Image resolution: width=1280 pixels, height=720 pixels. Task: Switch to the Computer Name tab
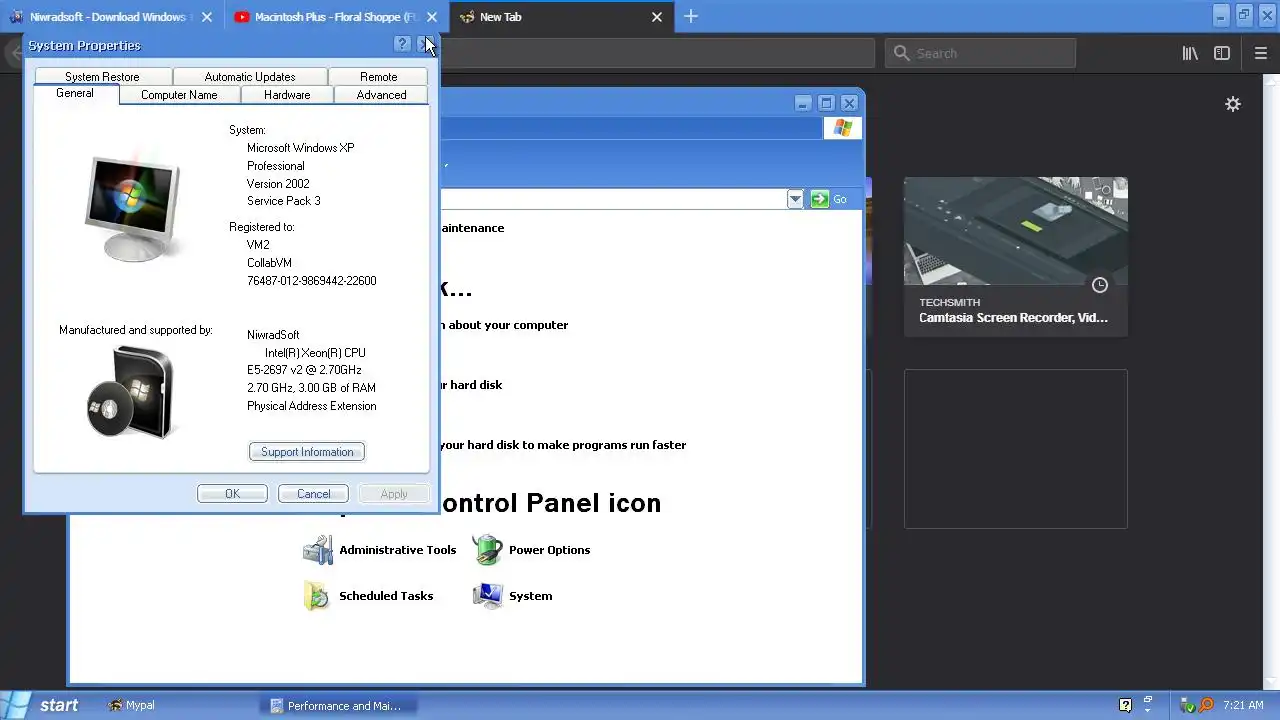point(179,95)
